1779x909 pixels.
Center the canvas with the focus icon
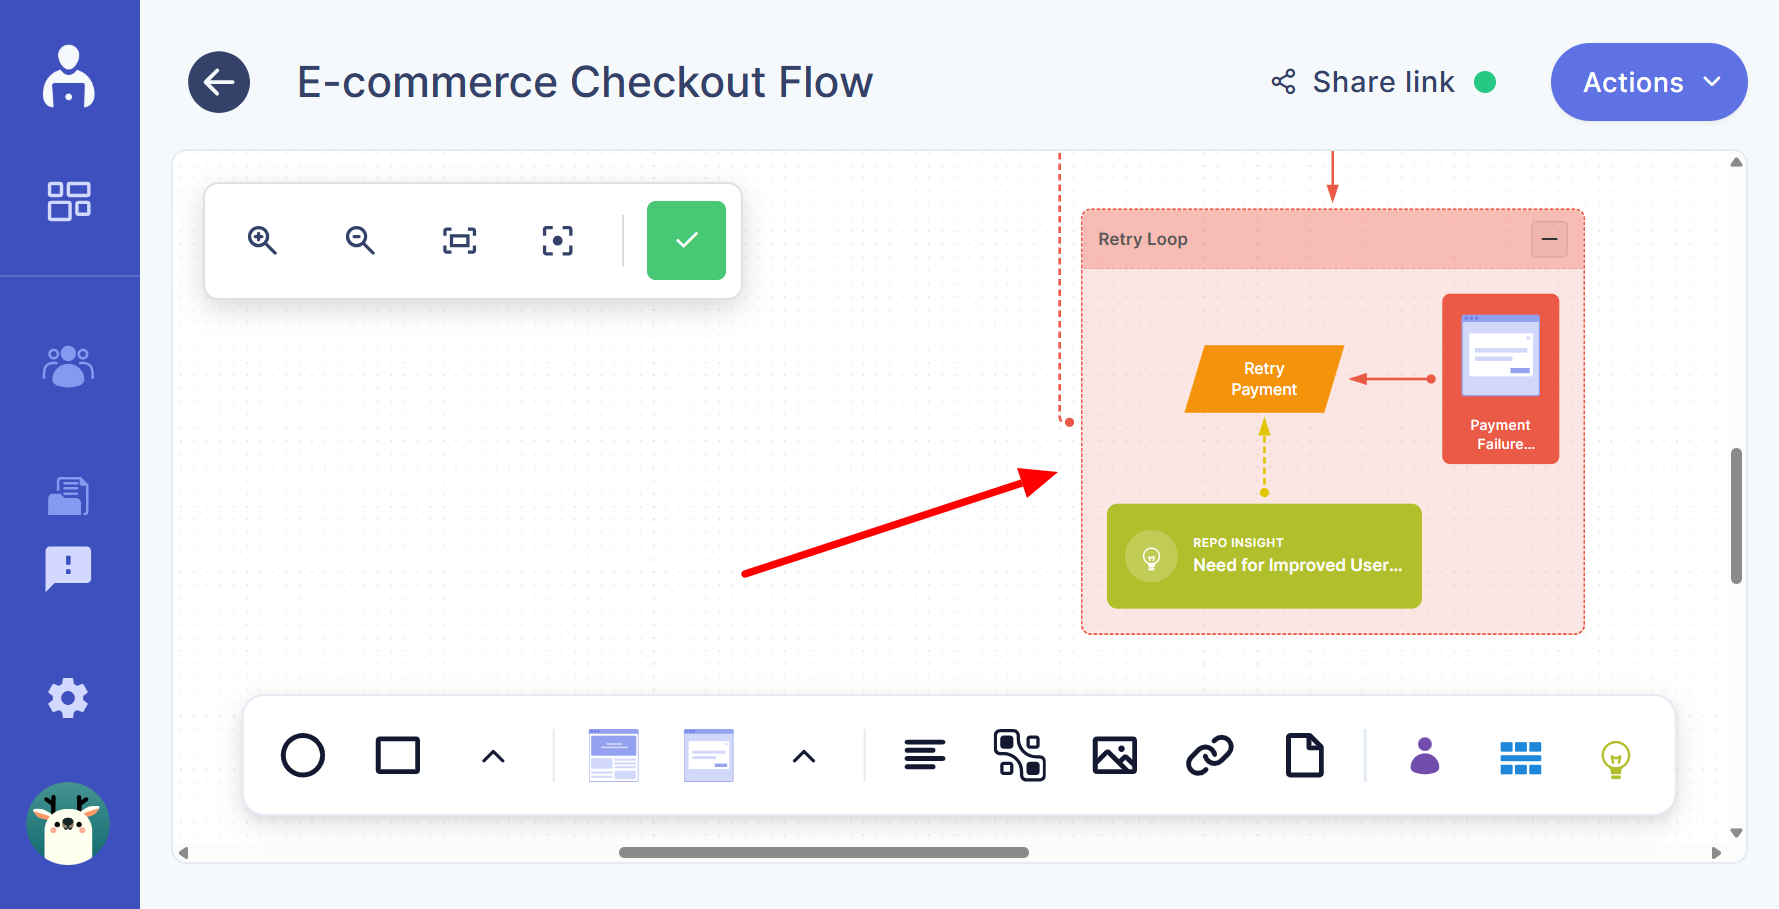[558, 240]
